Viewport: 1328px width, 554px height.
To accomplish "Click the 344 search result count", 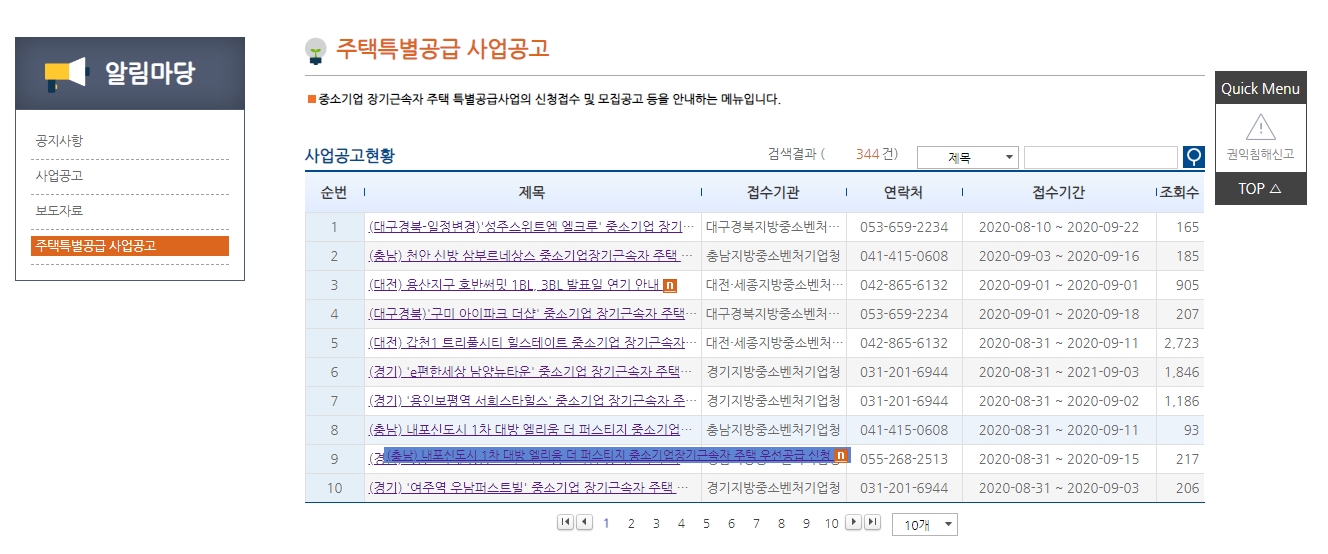I will 867,154.
